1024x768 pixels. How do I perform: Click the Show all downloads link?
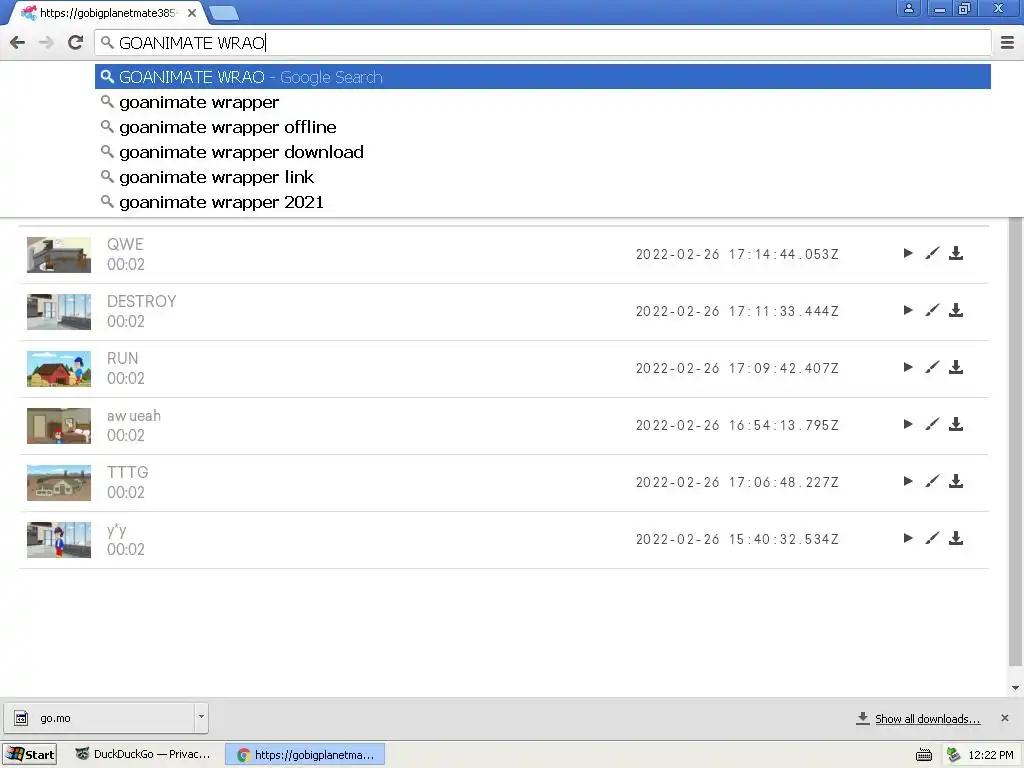(927, 718)
